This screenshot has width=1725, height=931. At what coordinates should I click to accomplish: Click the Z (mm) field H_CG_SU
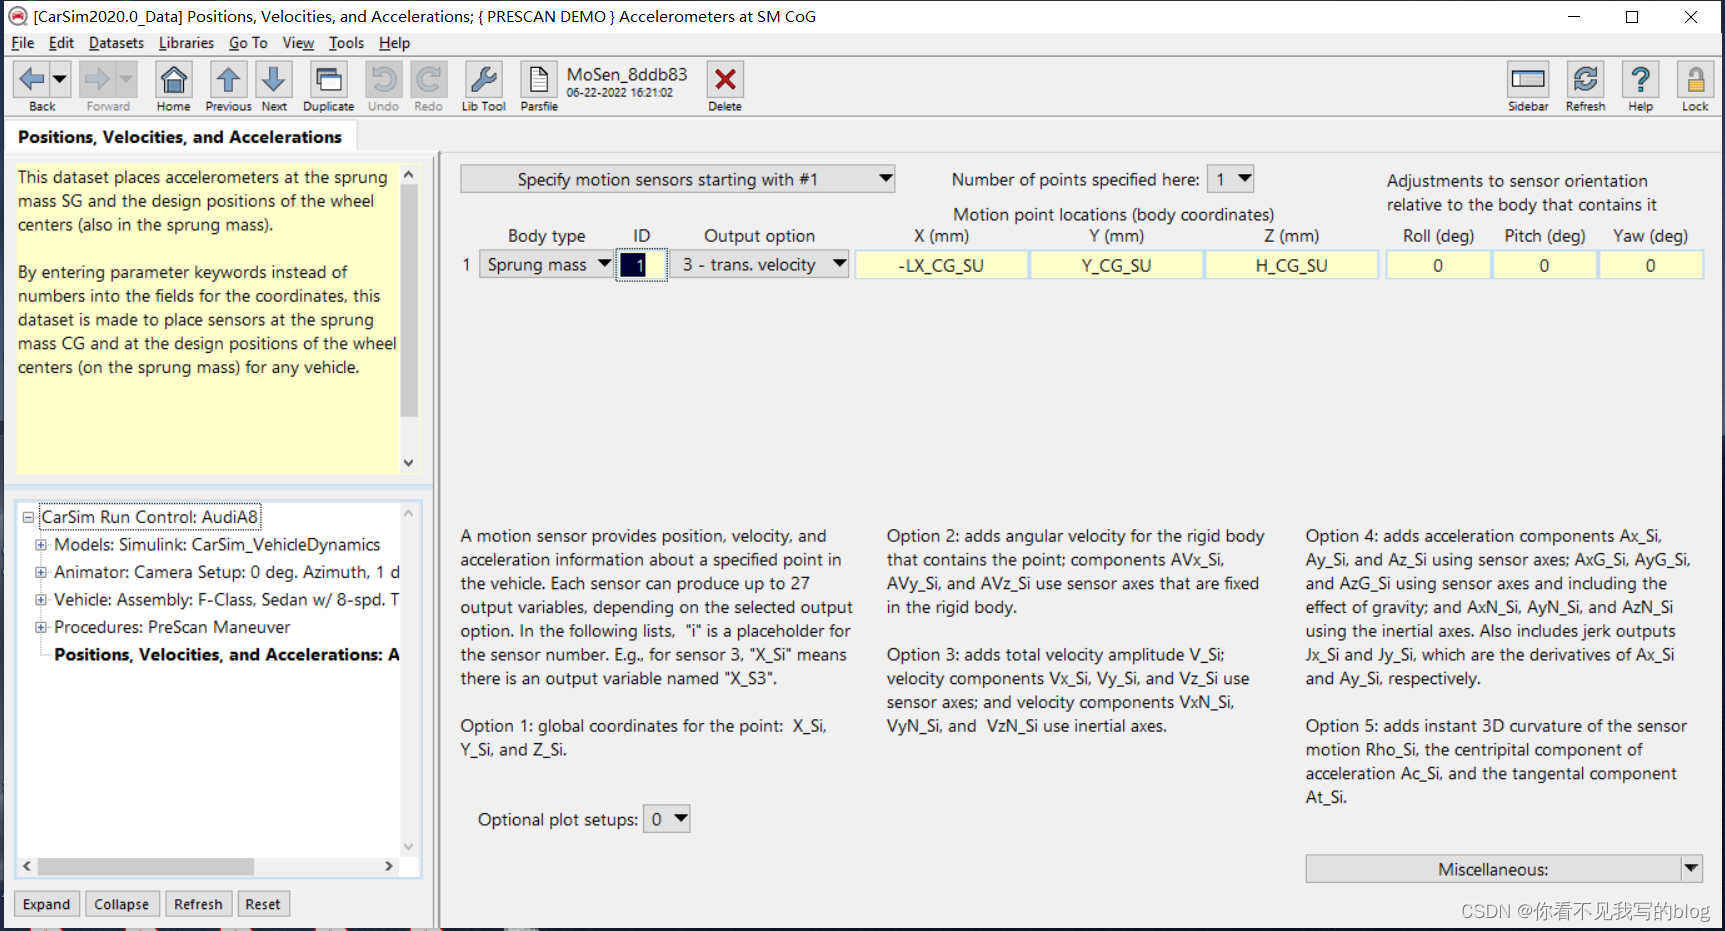[x=1291, y=265]
